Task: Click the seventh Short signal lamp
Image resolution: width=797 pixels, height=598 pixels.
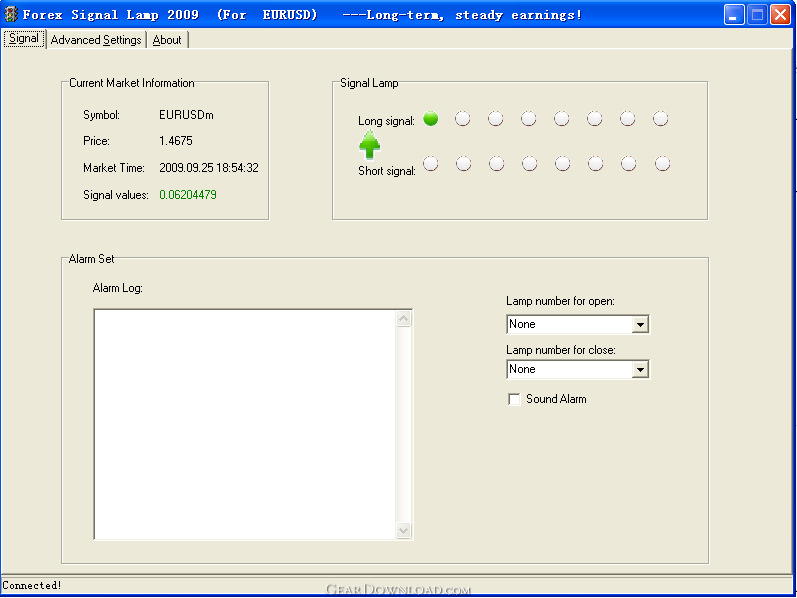Action: [x=629, y=164]
